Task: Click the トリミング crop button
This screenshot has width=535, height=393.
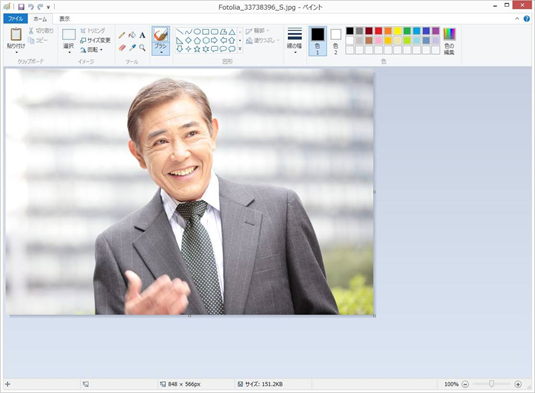Action: point(93,31)
